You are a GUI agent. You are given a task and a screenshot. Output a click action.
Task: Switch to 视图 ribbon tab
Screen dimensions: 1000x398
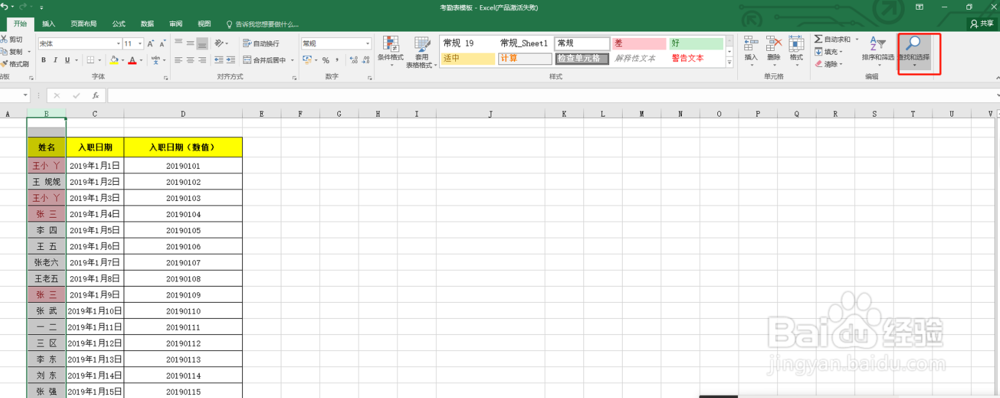(x=204, y=24)
